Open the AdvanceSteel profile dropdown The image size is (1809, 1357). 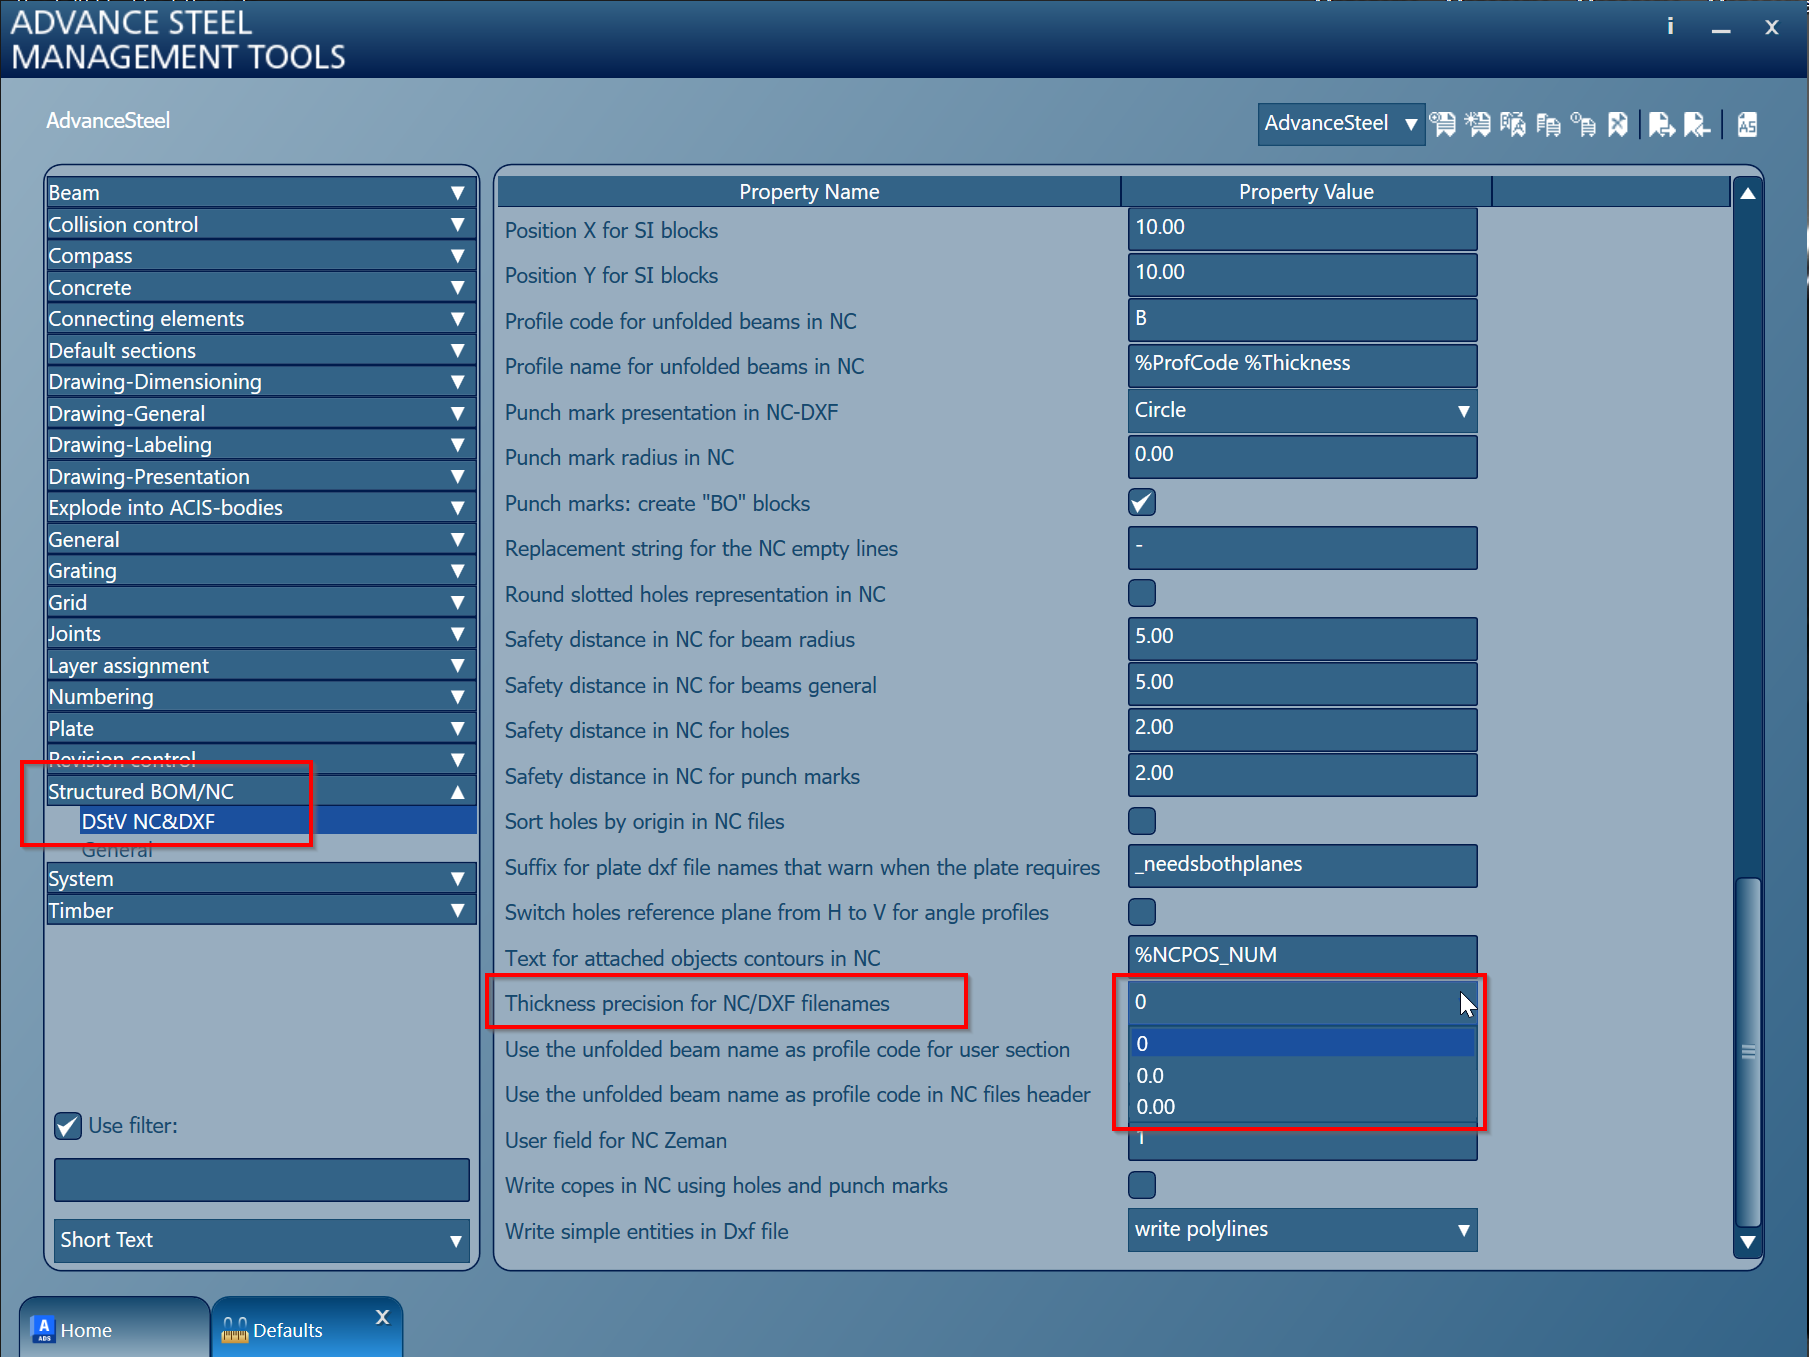(1341, 124)
